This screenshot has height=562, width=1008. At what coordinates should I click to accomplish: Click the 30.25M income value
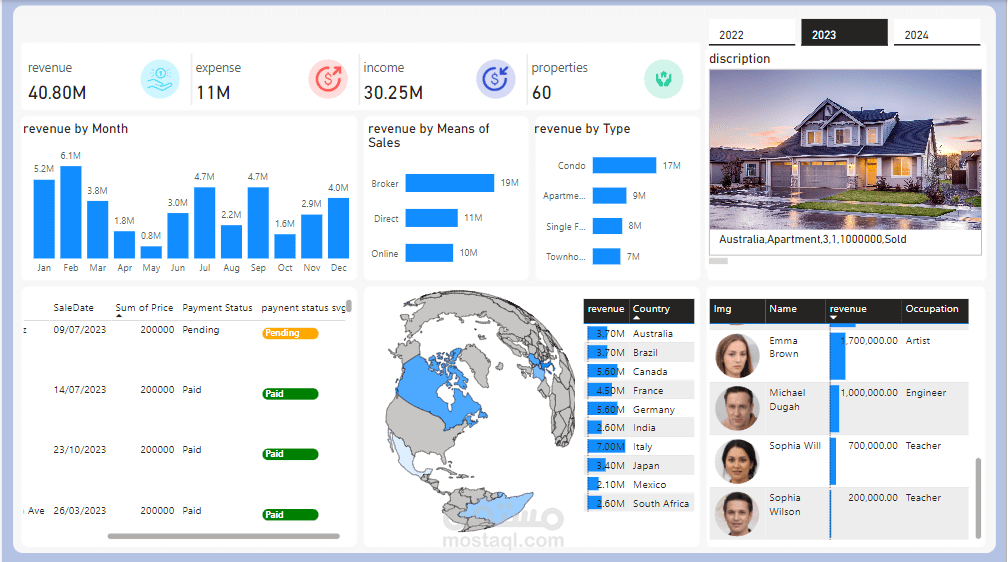click(393, 93)
